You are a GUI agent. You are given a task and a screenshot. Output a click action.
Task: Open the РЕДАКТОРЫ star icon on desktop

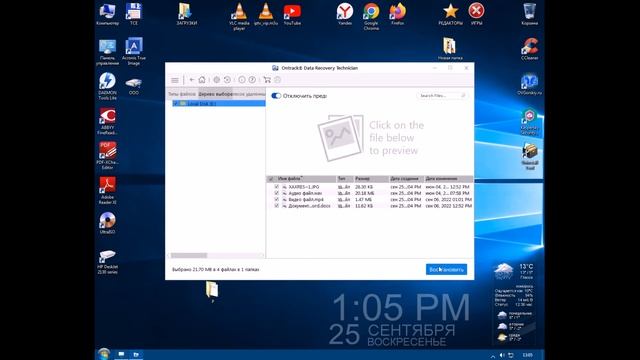[x=451, y=14]
